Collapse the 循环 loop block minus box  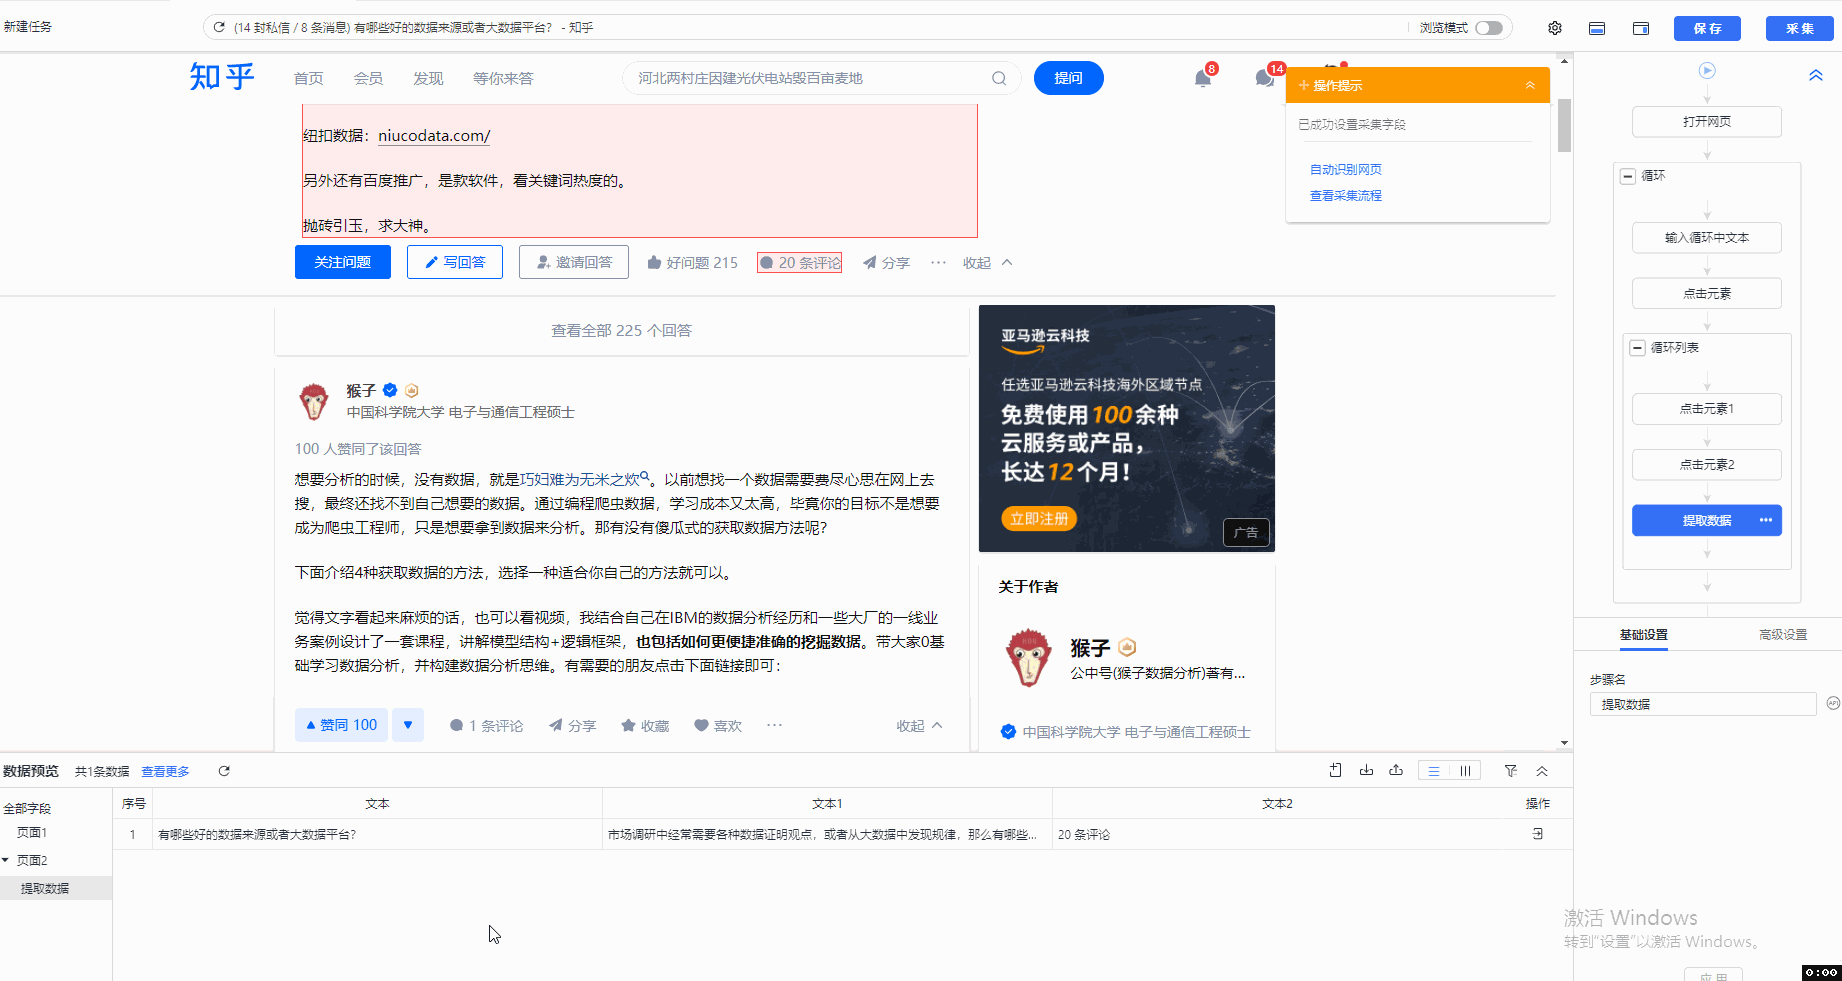[x=1628, y=176]
